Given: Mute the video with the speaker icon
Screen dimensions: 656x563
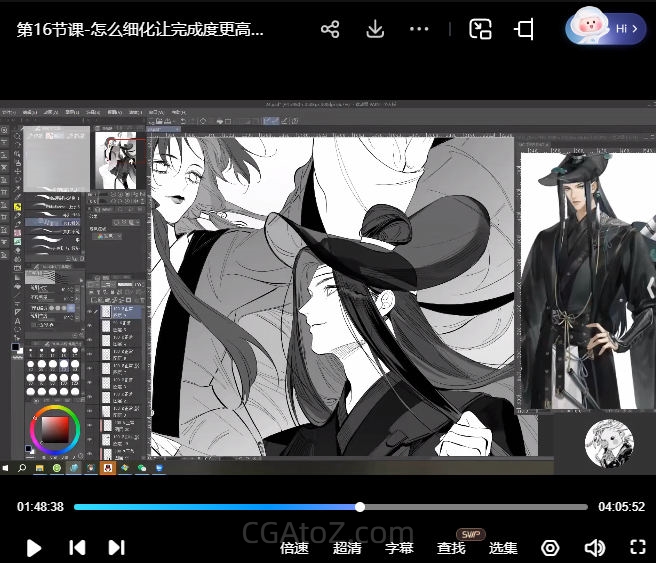Looking at the screenshot, I should (594, 548).
